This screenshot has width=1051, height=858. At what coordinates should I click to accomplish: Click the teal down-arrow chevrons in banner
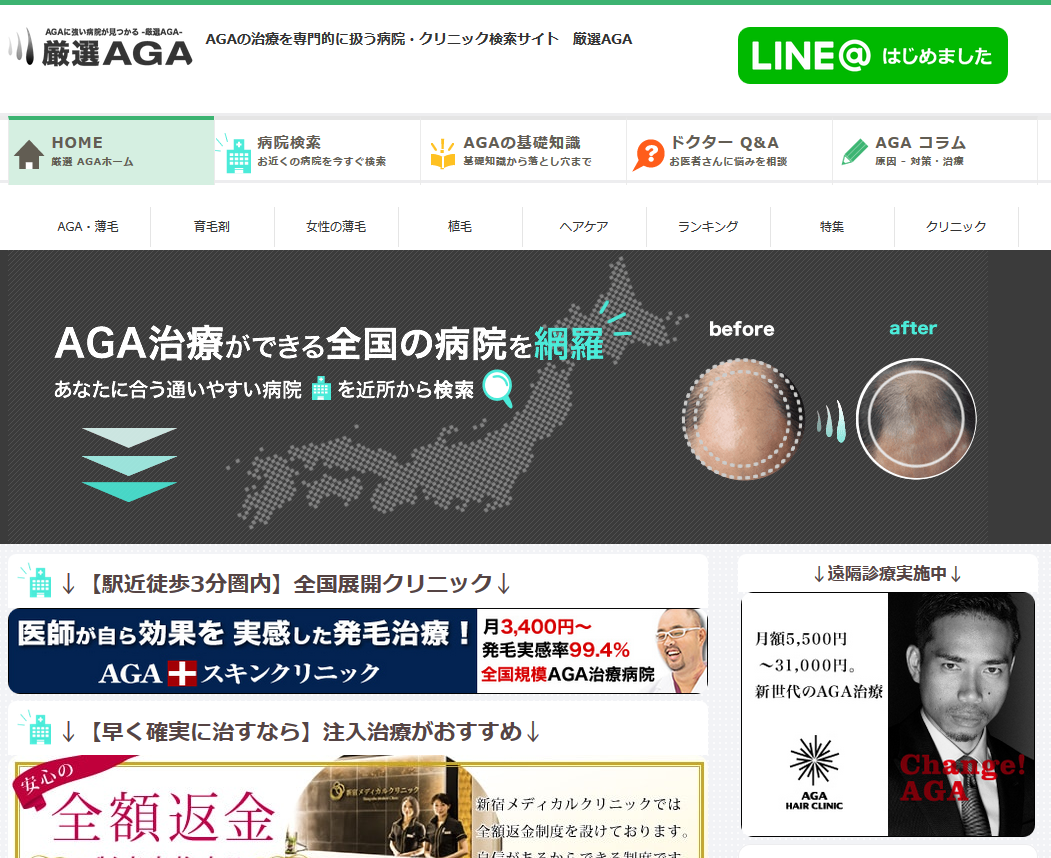129,465
